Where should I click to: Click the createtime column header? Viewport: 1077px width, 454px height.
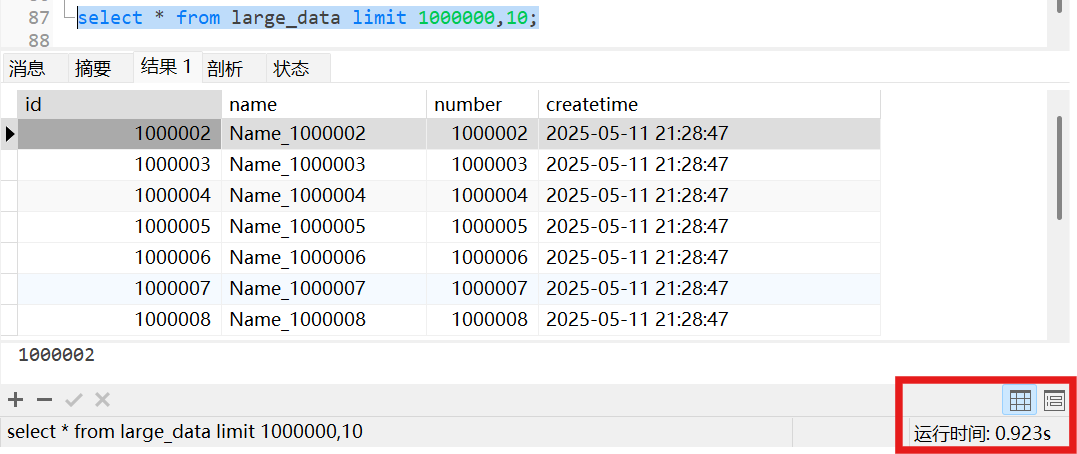[x=707, y=104]
